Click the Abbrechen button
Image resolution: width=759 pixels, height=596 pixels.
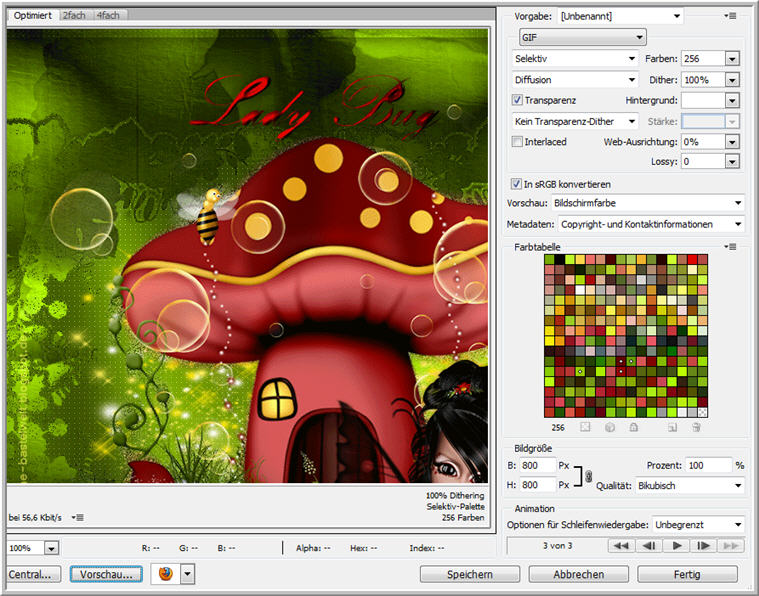pyautogui.click(x=578, y=574)
